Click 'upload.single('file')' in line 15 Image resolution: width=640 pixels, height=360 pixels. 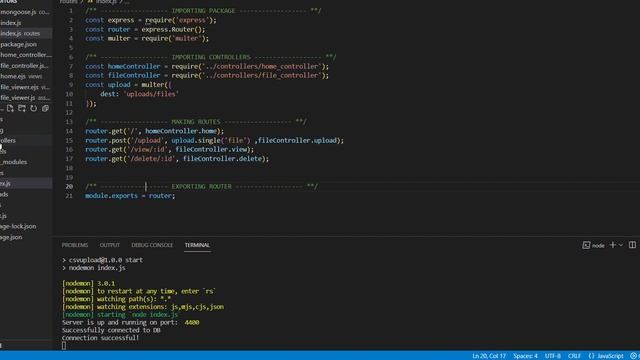click(211, 140)
